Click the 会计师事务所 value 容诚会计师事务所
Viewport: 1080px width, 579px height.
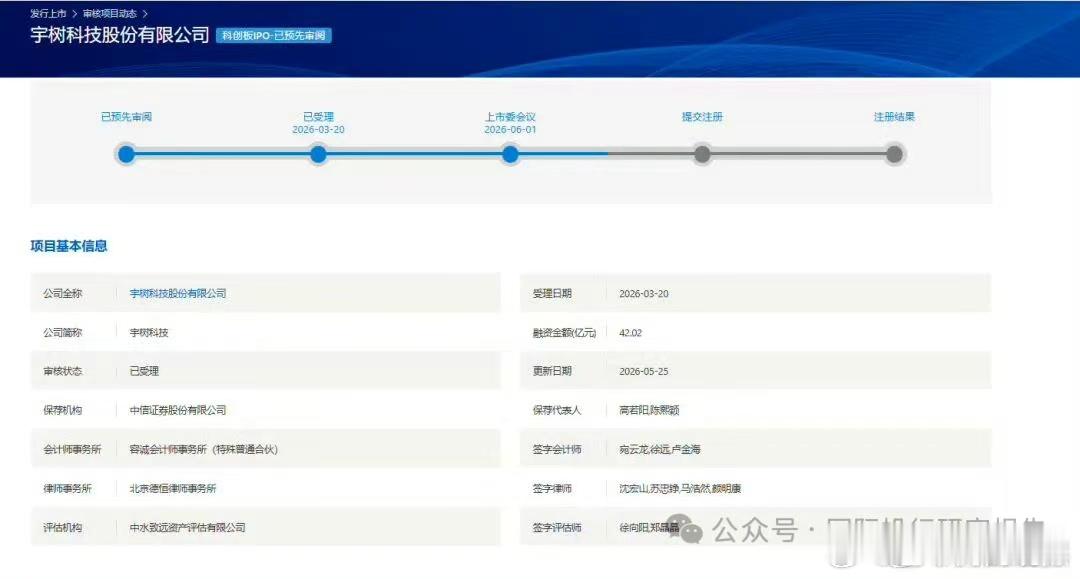[x=203, y=450]
